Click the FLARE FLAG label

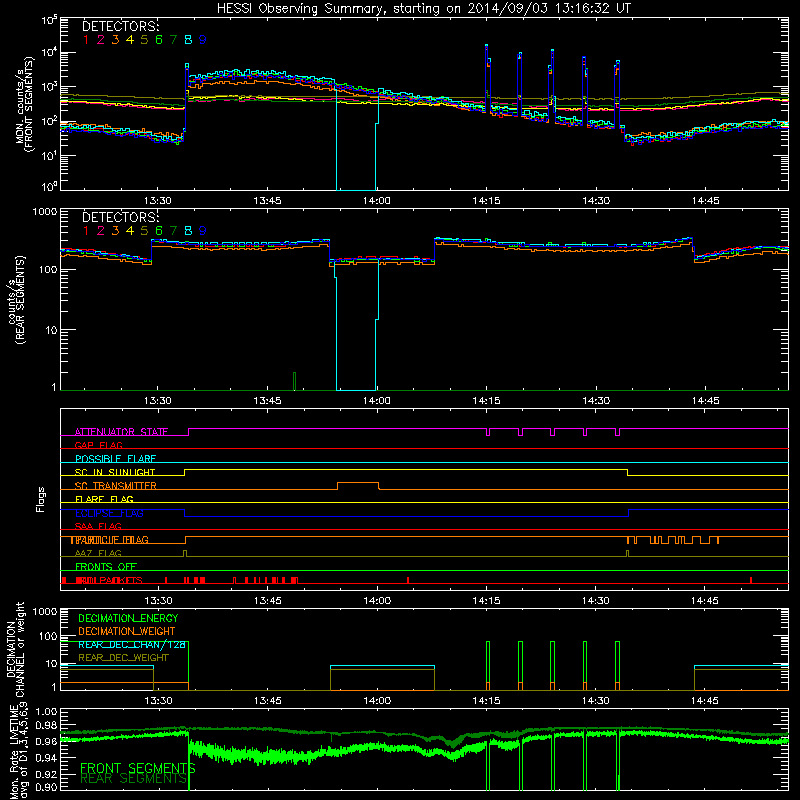click(104, 499)
